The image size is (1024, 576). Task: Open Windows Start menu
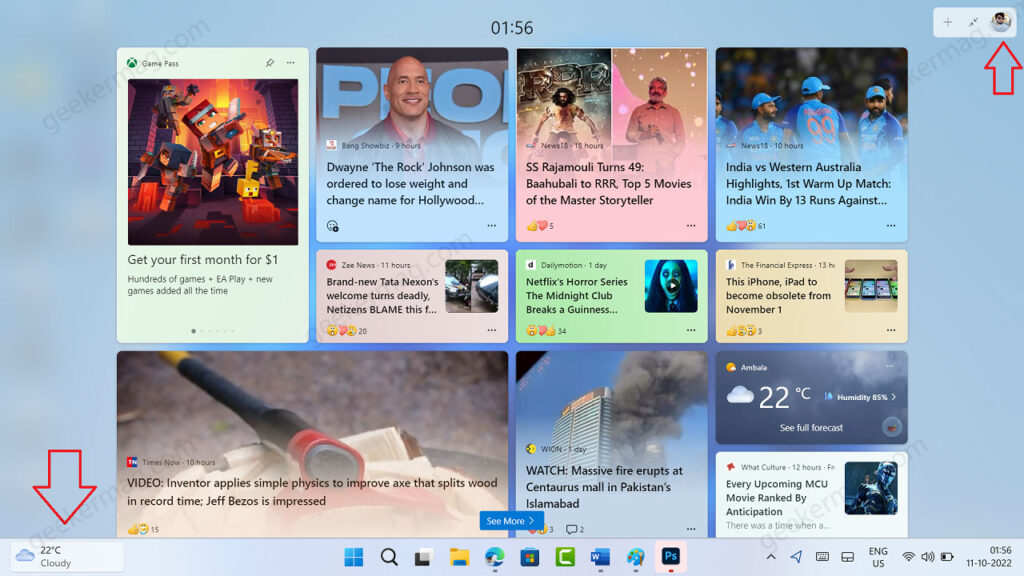click(353, 557)
